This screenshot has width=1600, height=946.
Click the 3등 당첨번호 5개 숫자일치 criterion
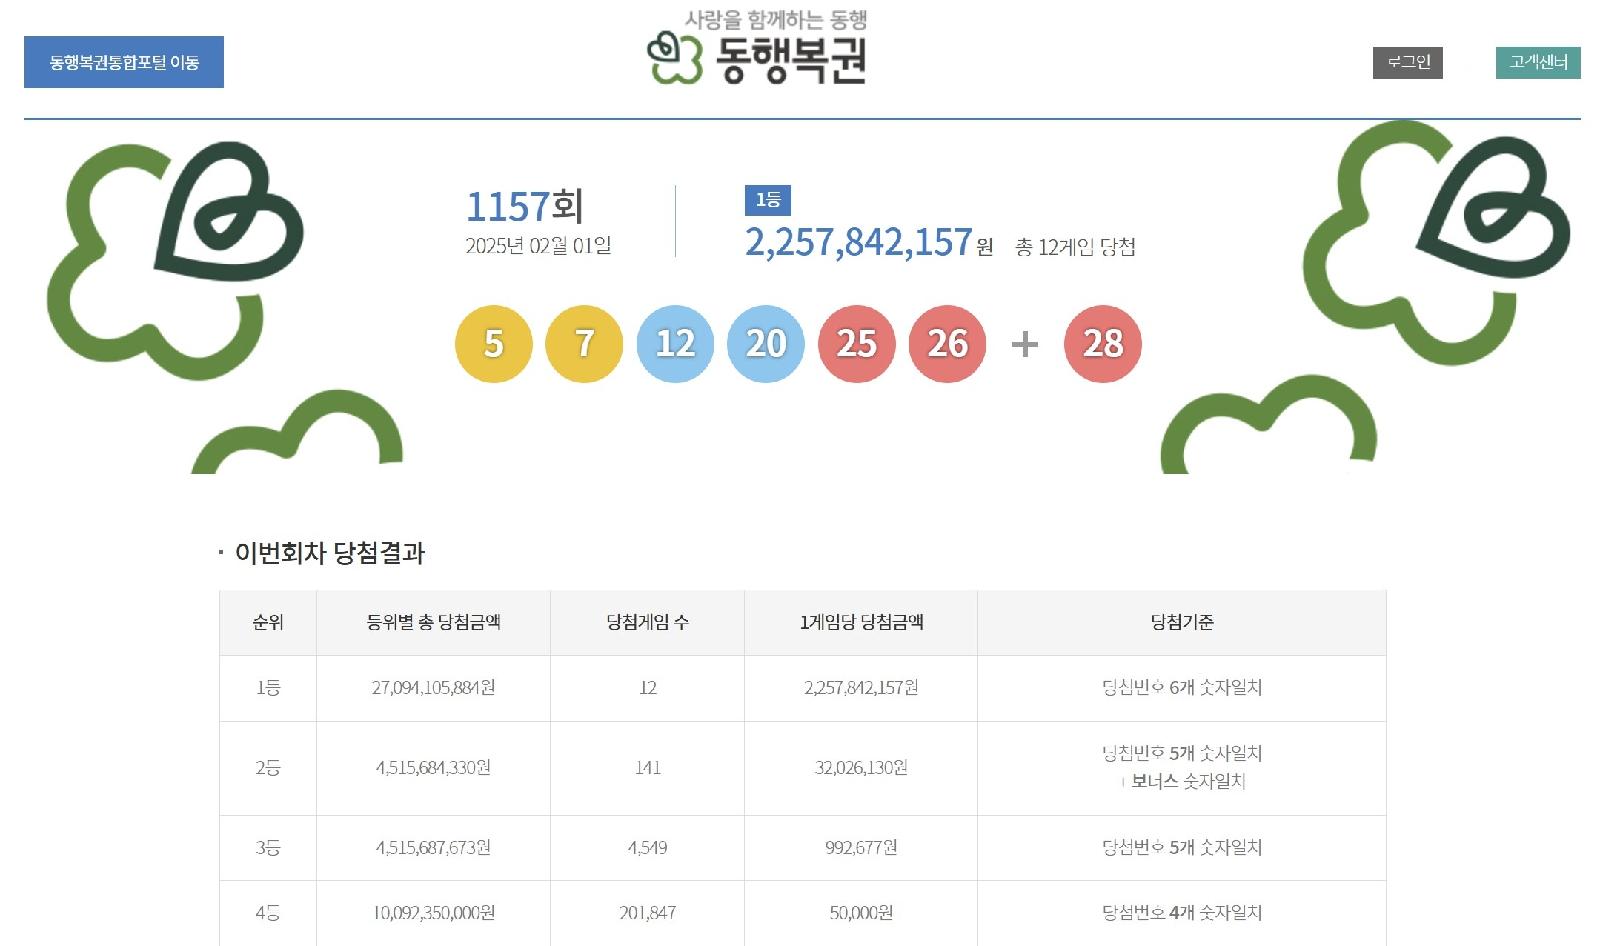click(x=1182, y=848)
